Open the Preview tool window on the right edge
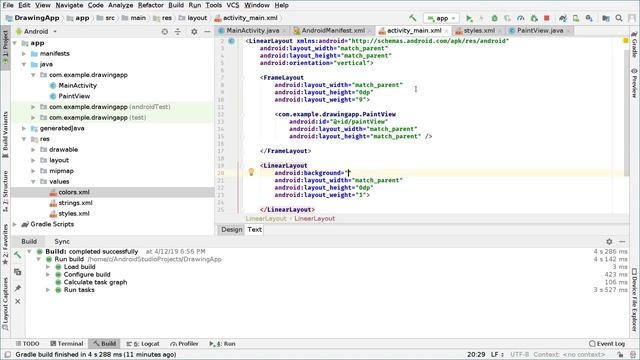Viewport: 640px width, 360px height. point(634,83)
